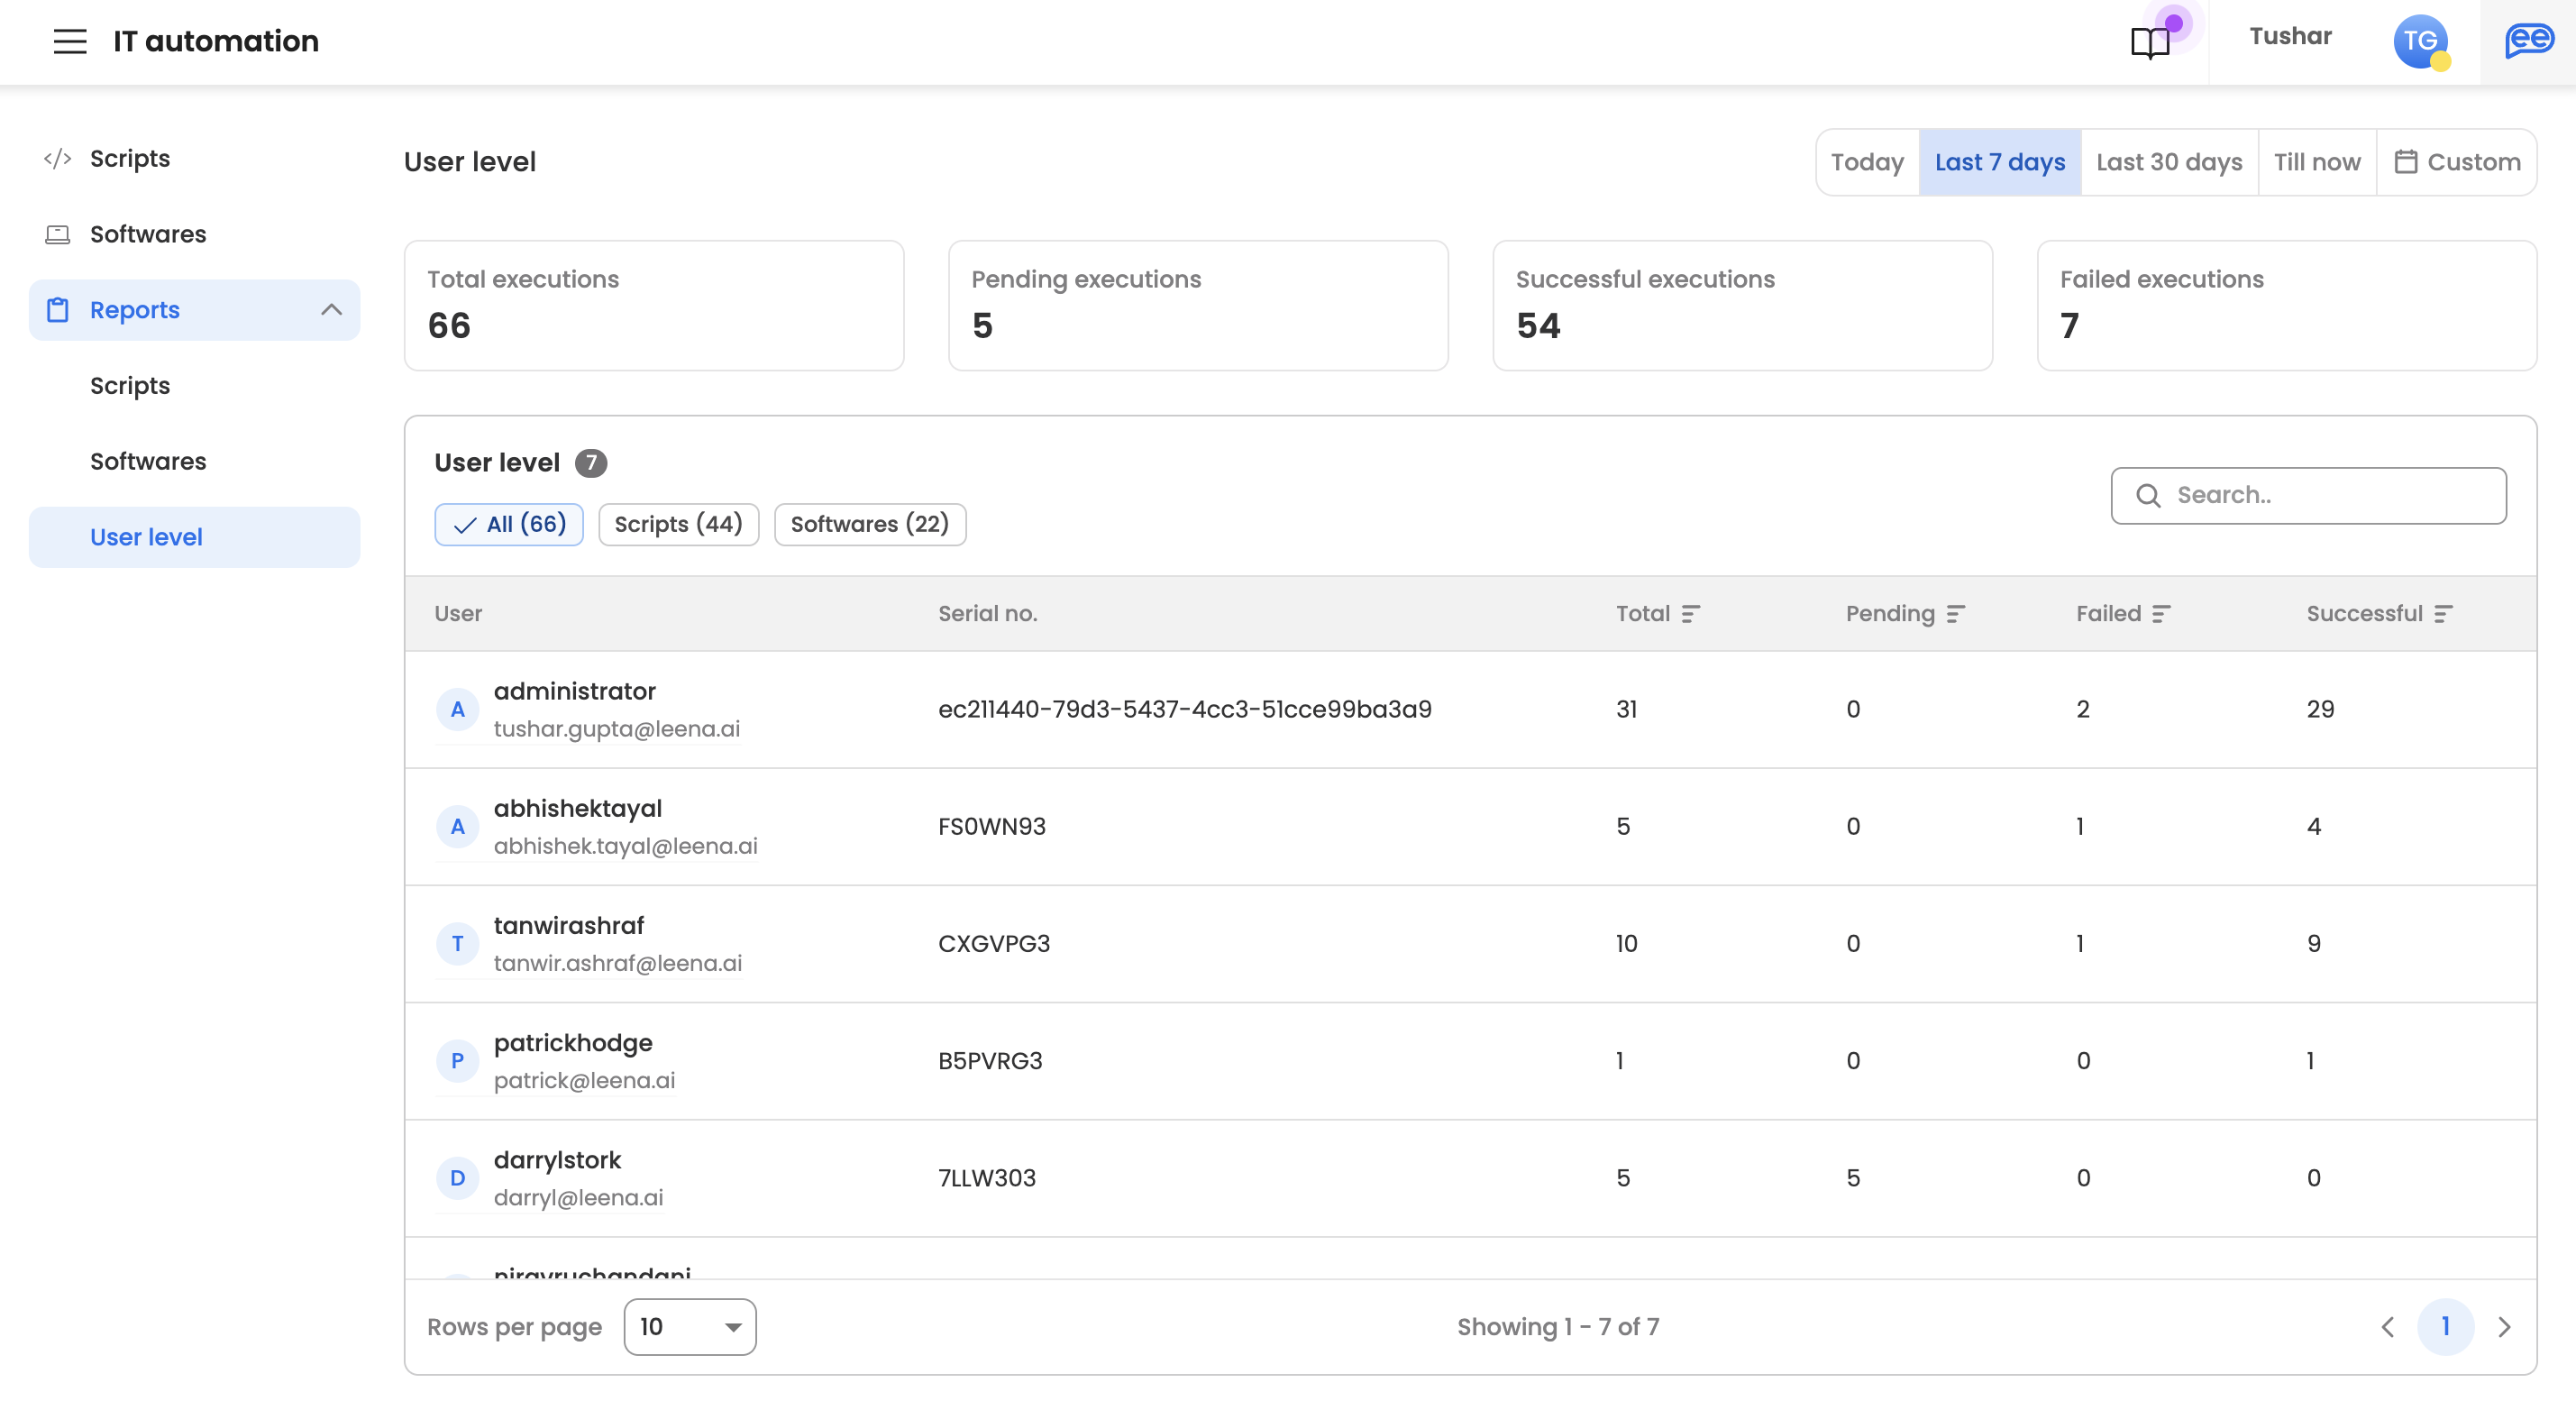Image resolution: width=2576 pixels, height=1401 pixels.
Task: Sort table by Failed column icon
Action: click(2161, 614)
